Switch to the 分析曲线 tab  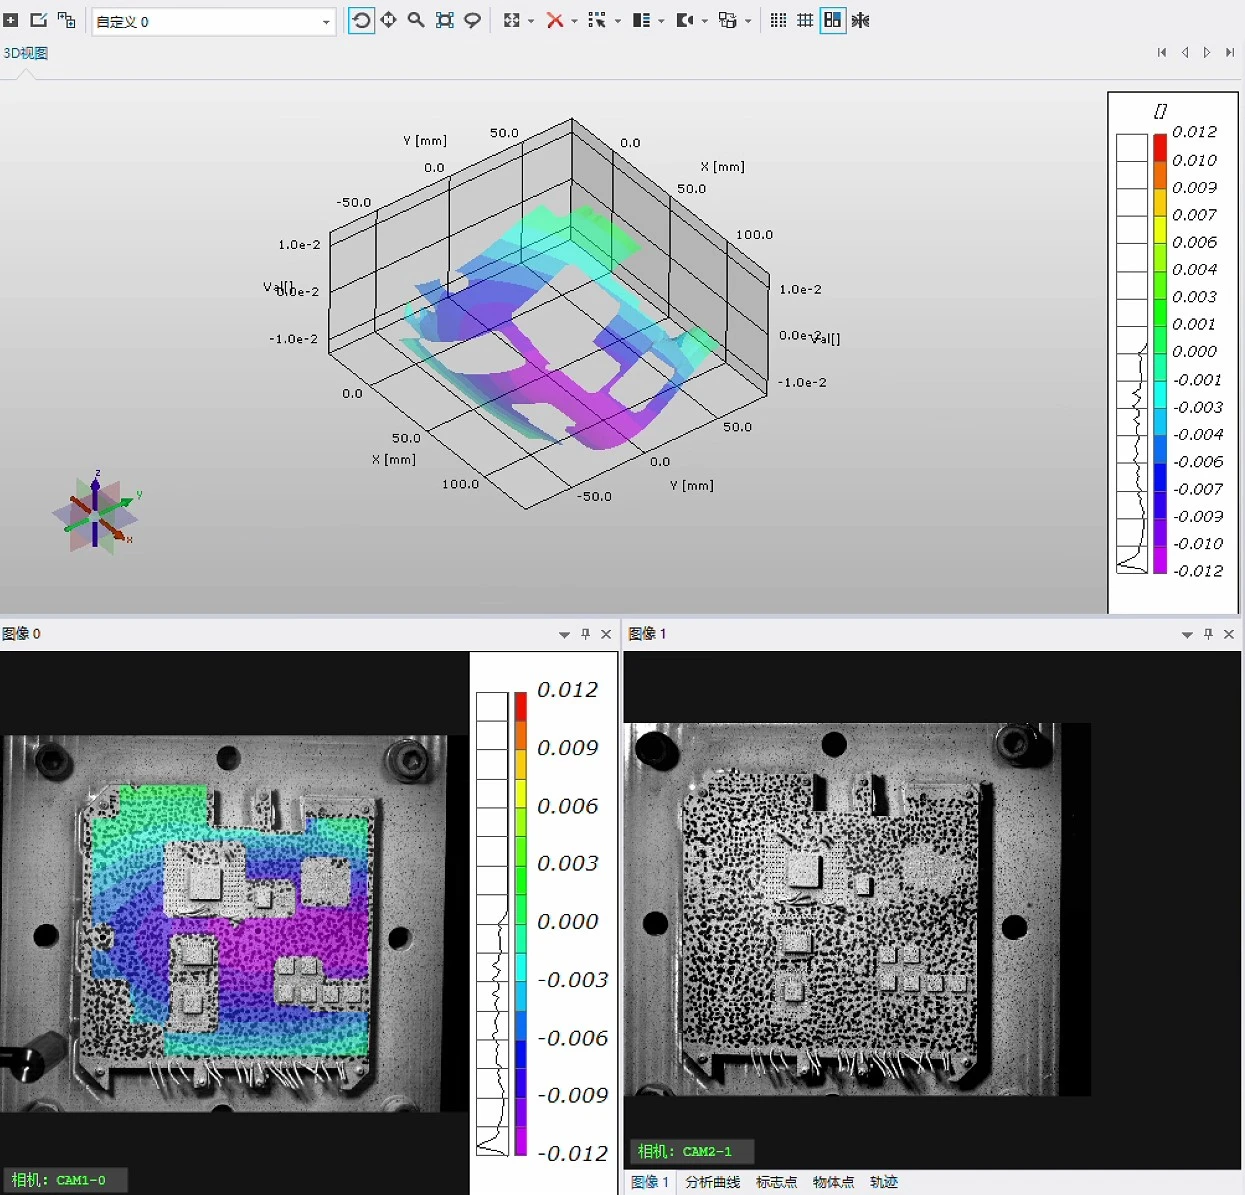click(x=712, y=1182)
